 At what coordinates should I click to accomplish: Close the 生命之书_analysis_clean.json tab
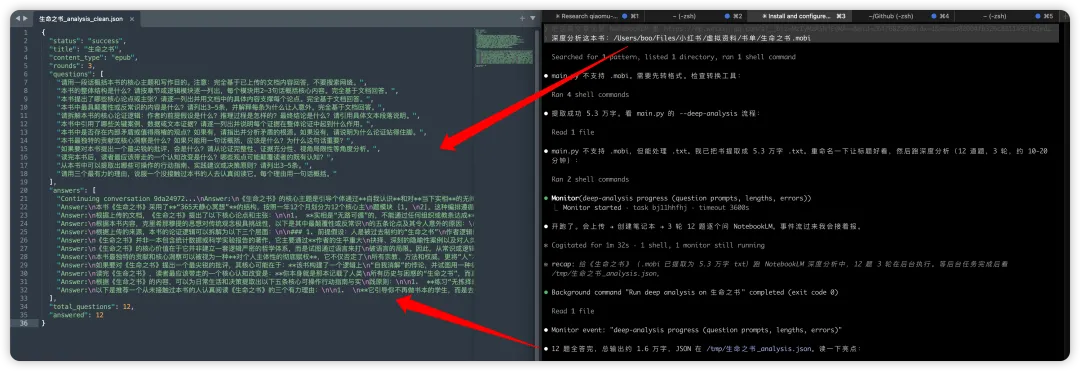pos(132,19)
